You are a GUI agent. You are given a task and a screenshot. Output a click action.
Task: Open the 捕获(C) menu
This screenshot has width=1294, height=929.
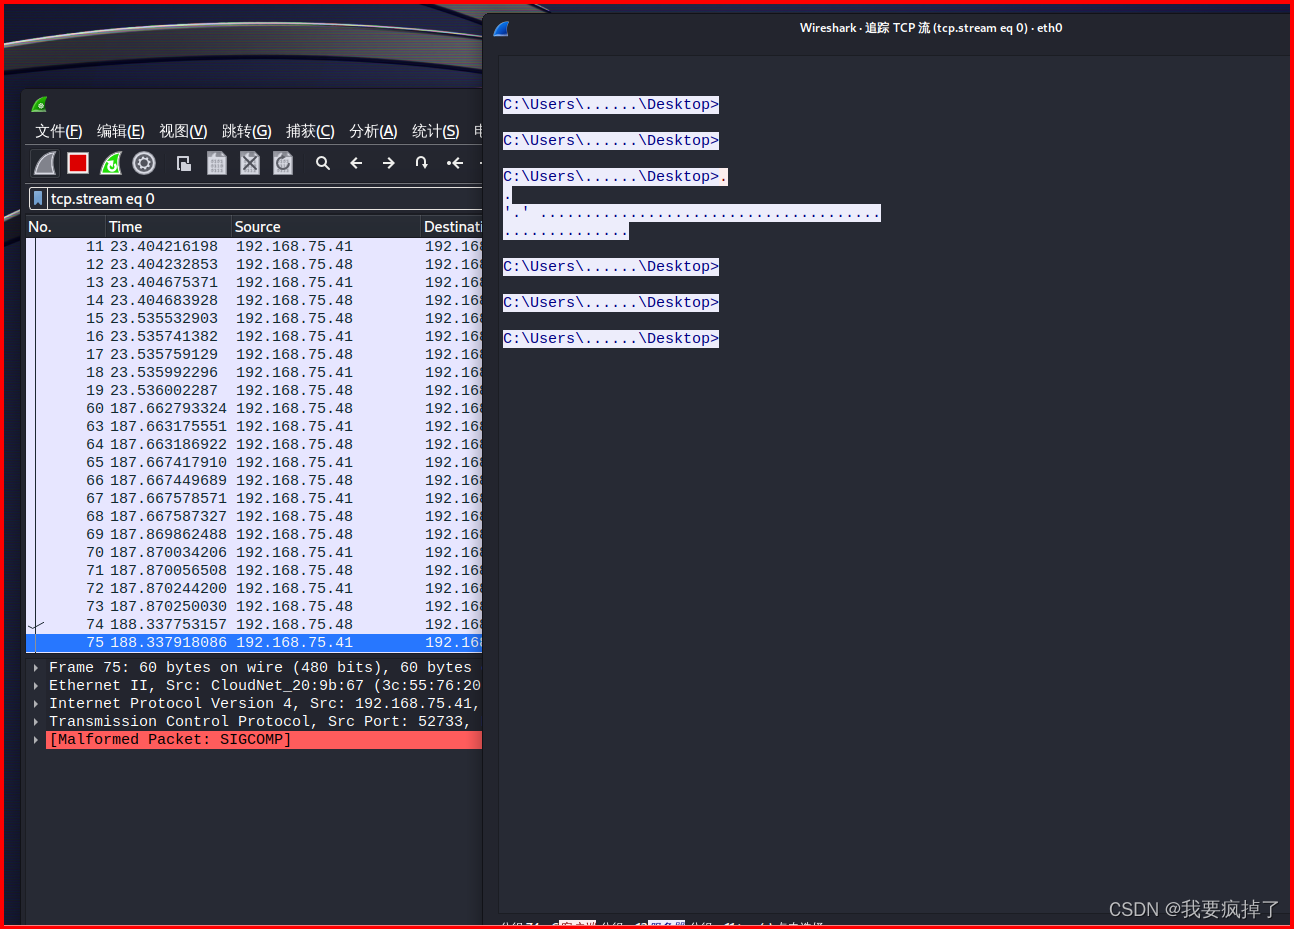click(x=310, y=131)
